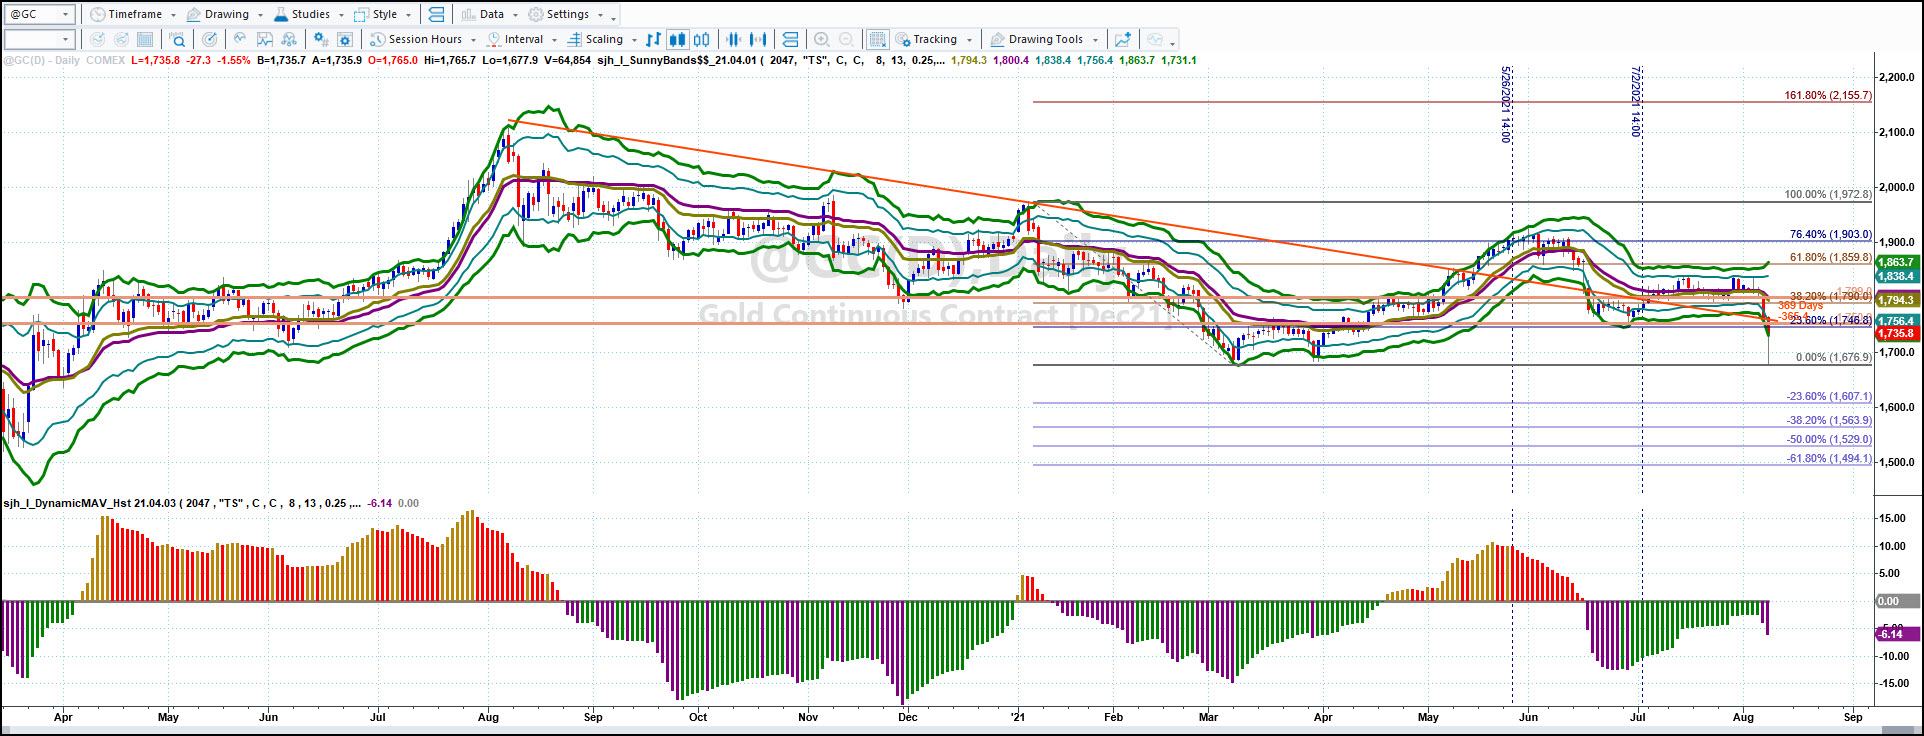
Task: Open the Studies menu
Action: pyautogui.click(x=309, y=14)
